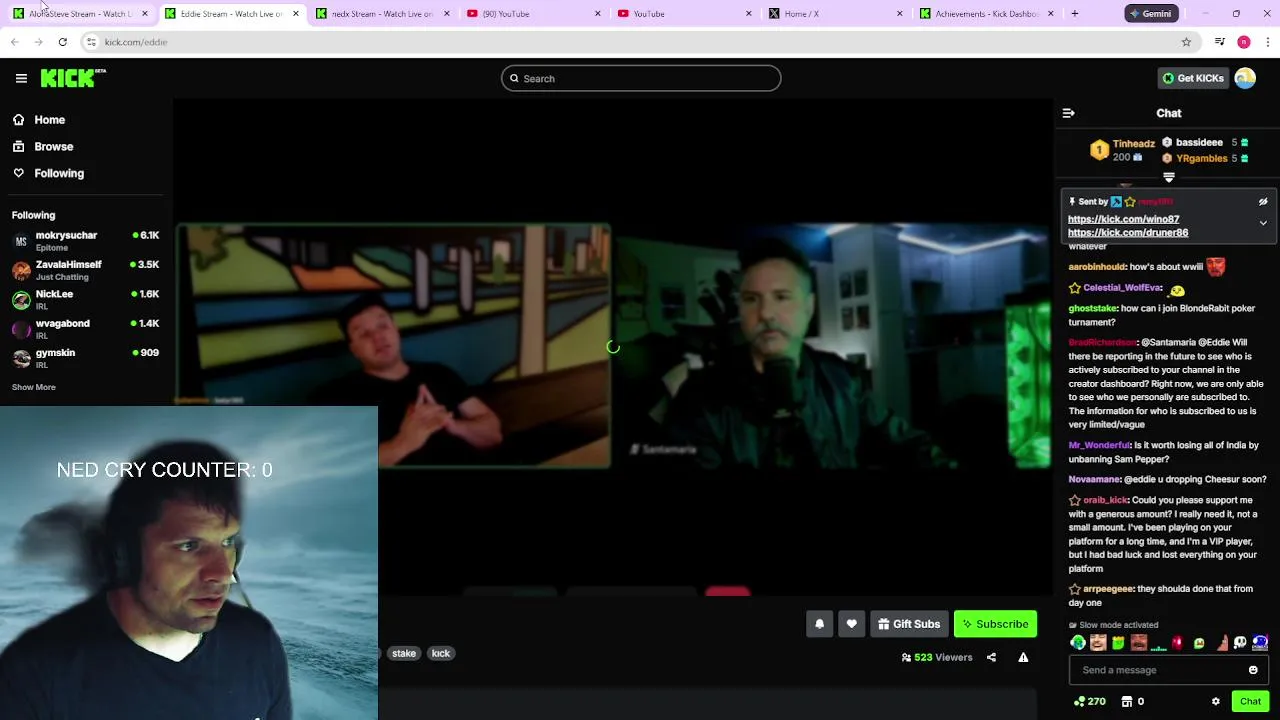Reload the current page
The width and height of the screenshot is (1280, 720).
click(x=62, y=42)
